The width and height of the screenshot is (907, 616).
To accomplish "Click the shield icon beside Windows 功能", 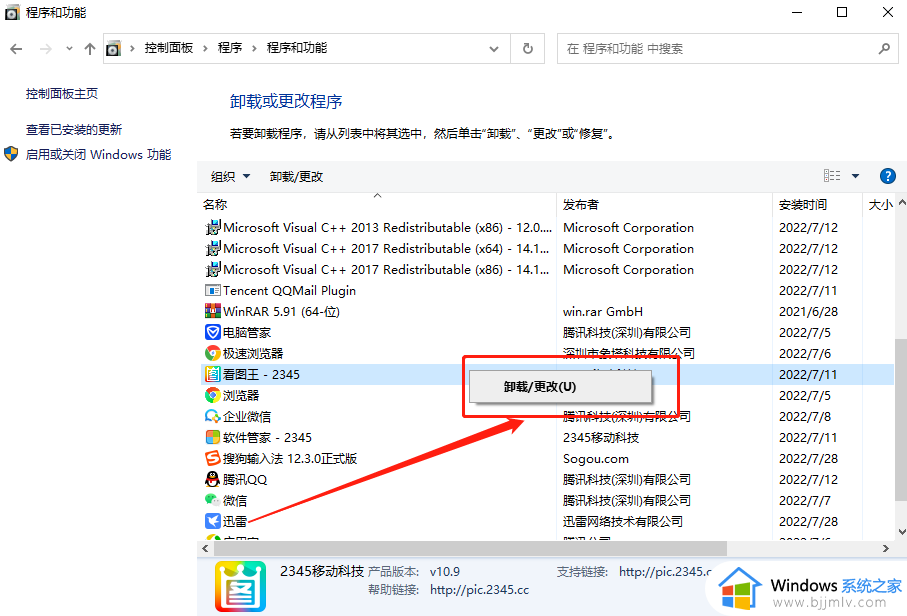I will [x=11, y=154].
